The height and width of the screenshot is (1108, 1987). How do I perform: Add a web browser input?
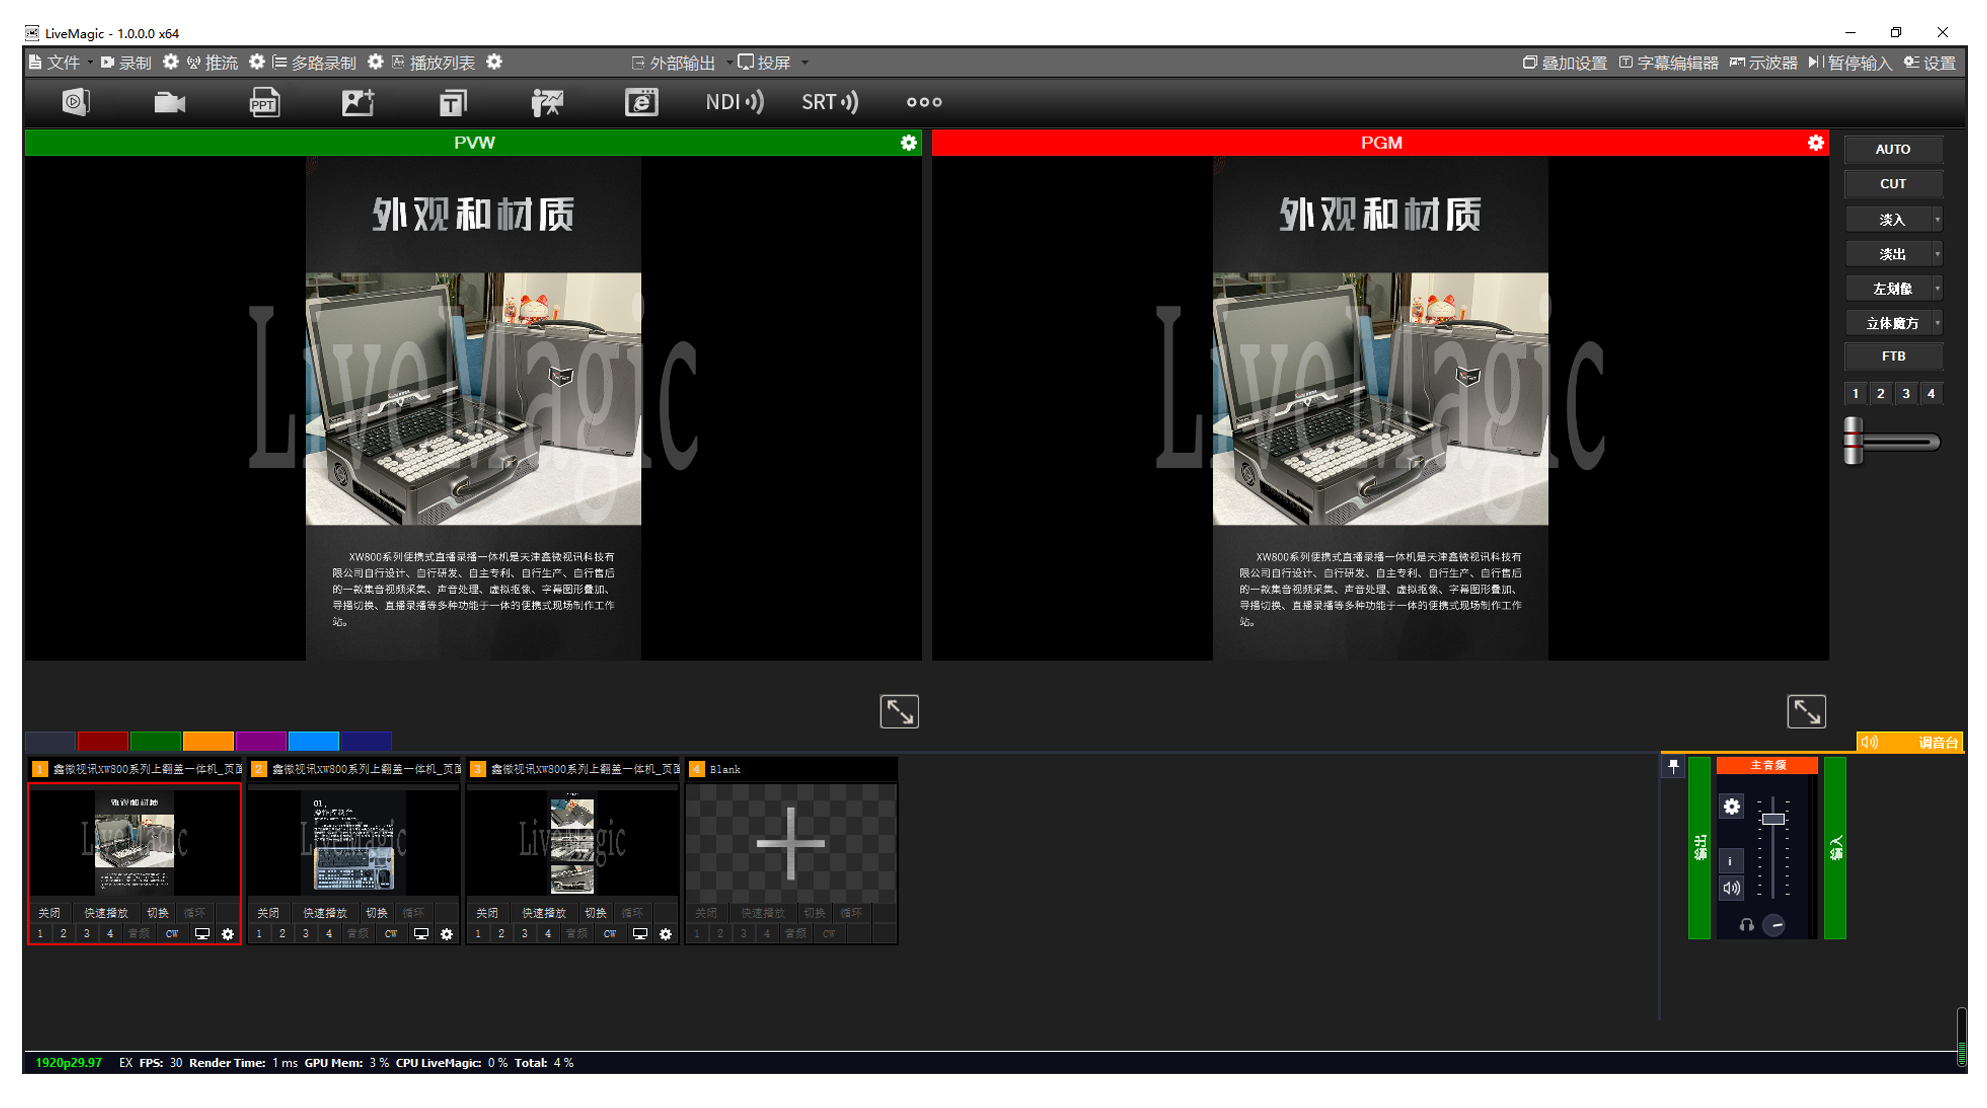click(x=641, y=102)
